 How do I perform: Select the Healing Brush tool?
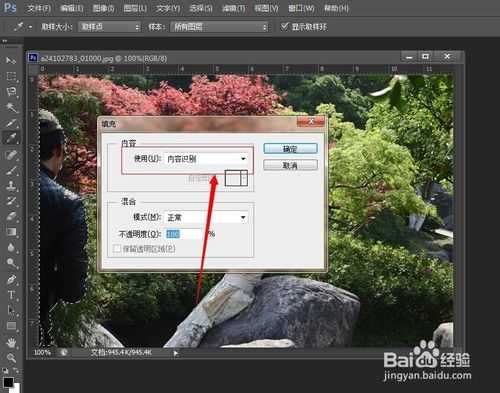click(x=12, y=155)
